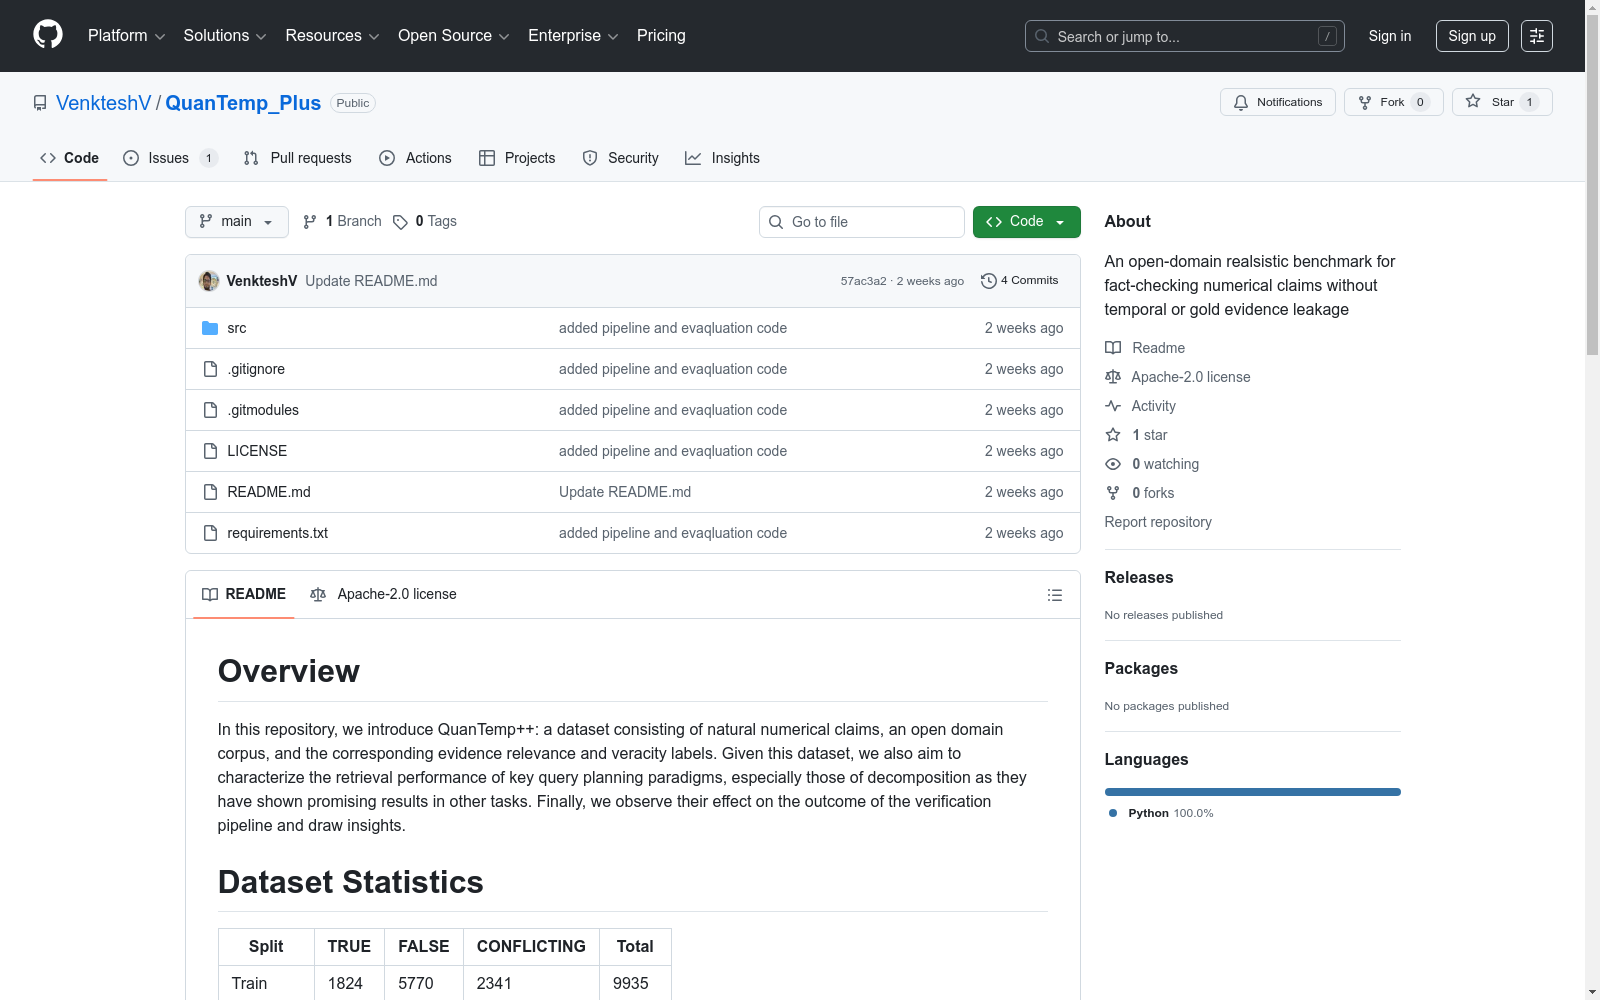
Task: Click the commit history clock icon
Action: coord(989,281)
